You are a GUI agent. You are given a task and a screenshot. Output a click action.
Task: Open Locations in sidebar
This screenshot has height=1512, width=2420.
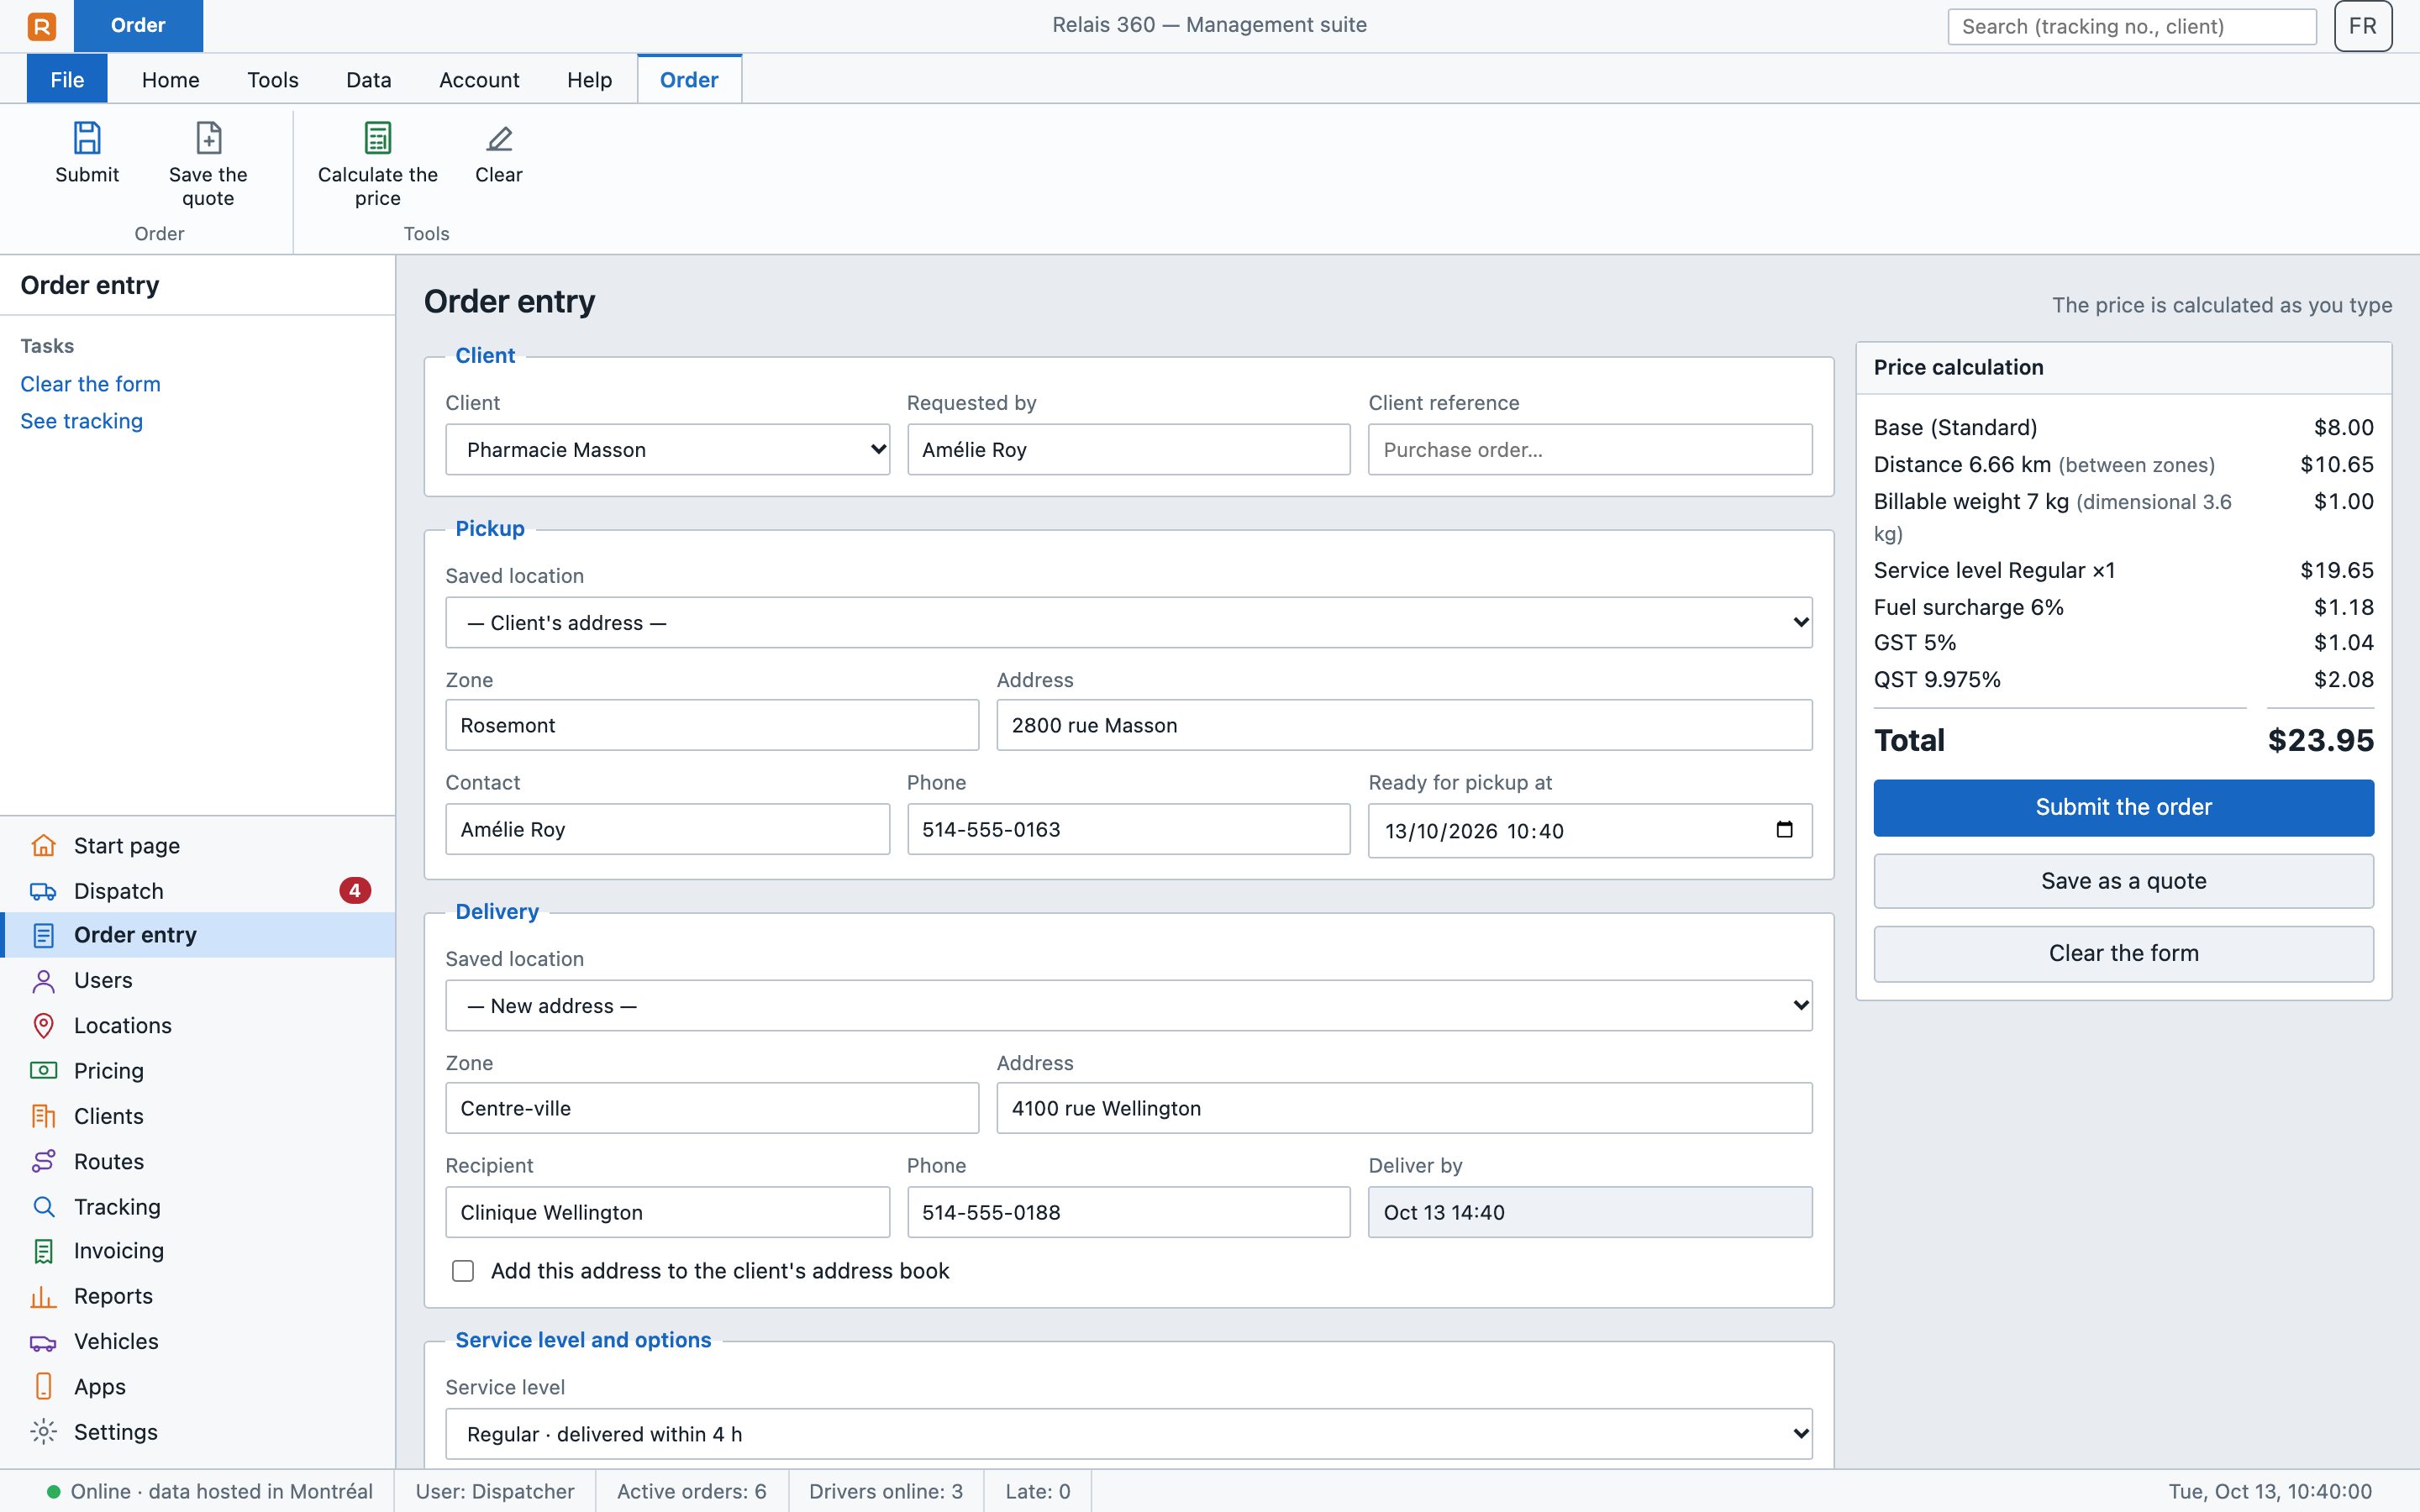coord(198,1025)
